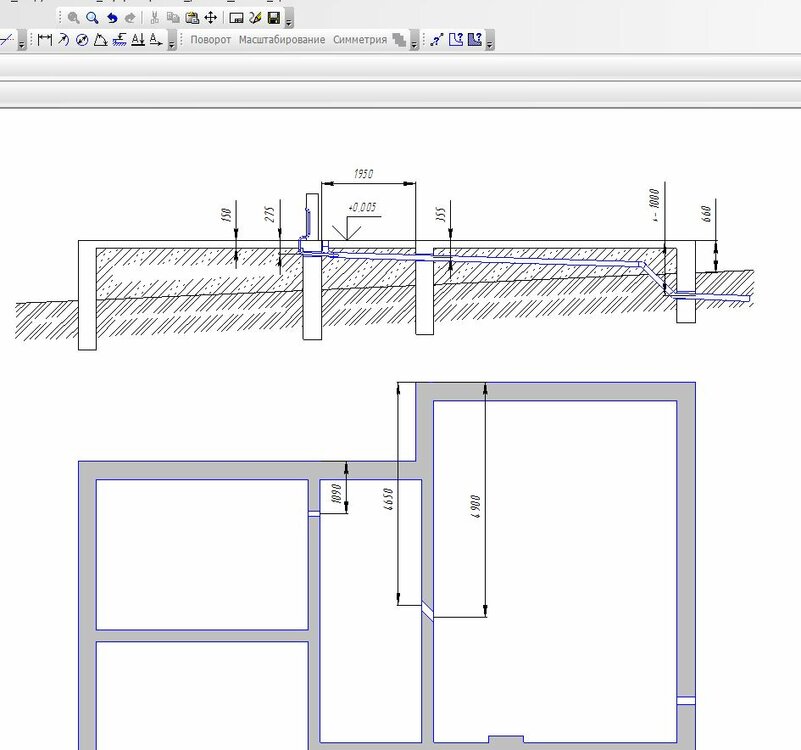Screen dimensions: 801x750
Task: Select the radial dimension tool
Action: tap(63, 40)
